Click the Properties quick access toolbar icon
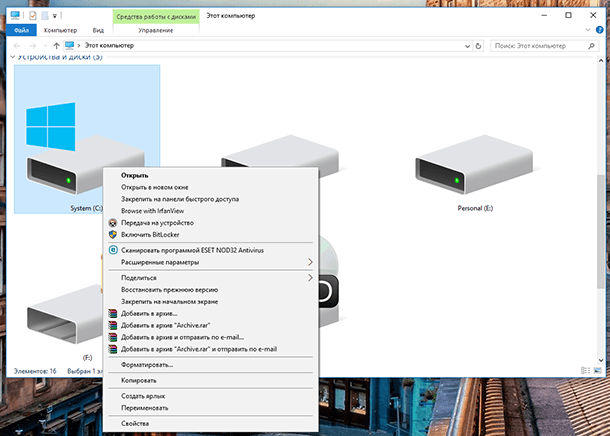The height and width of the screenshot is (436, 610). click(33, 16)
